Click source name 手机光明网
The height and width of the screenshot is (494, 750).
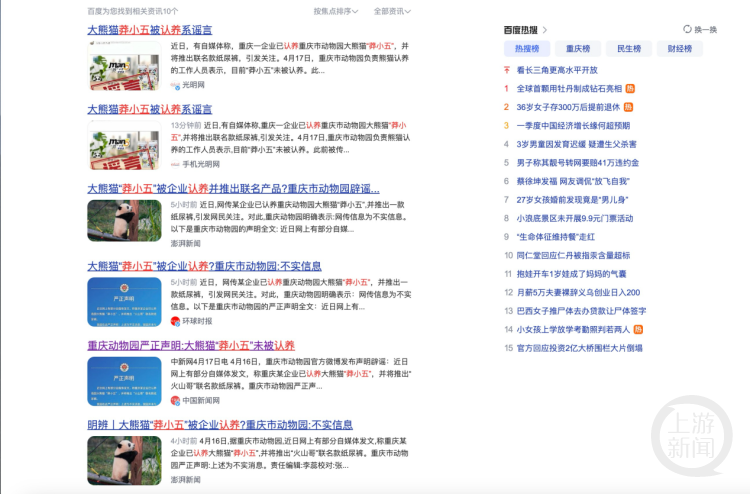point(201,165)
